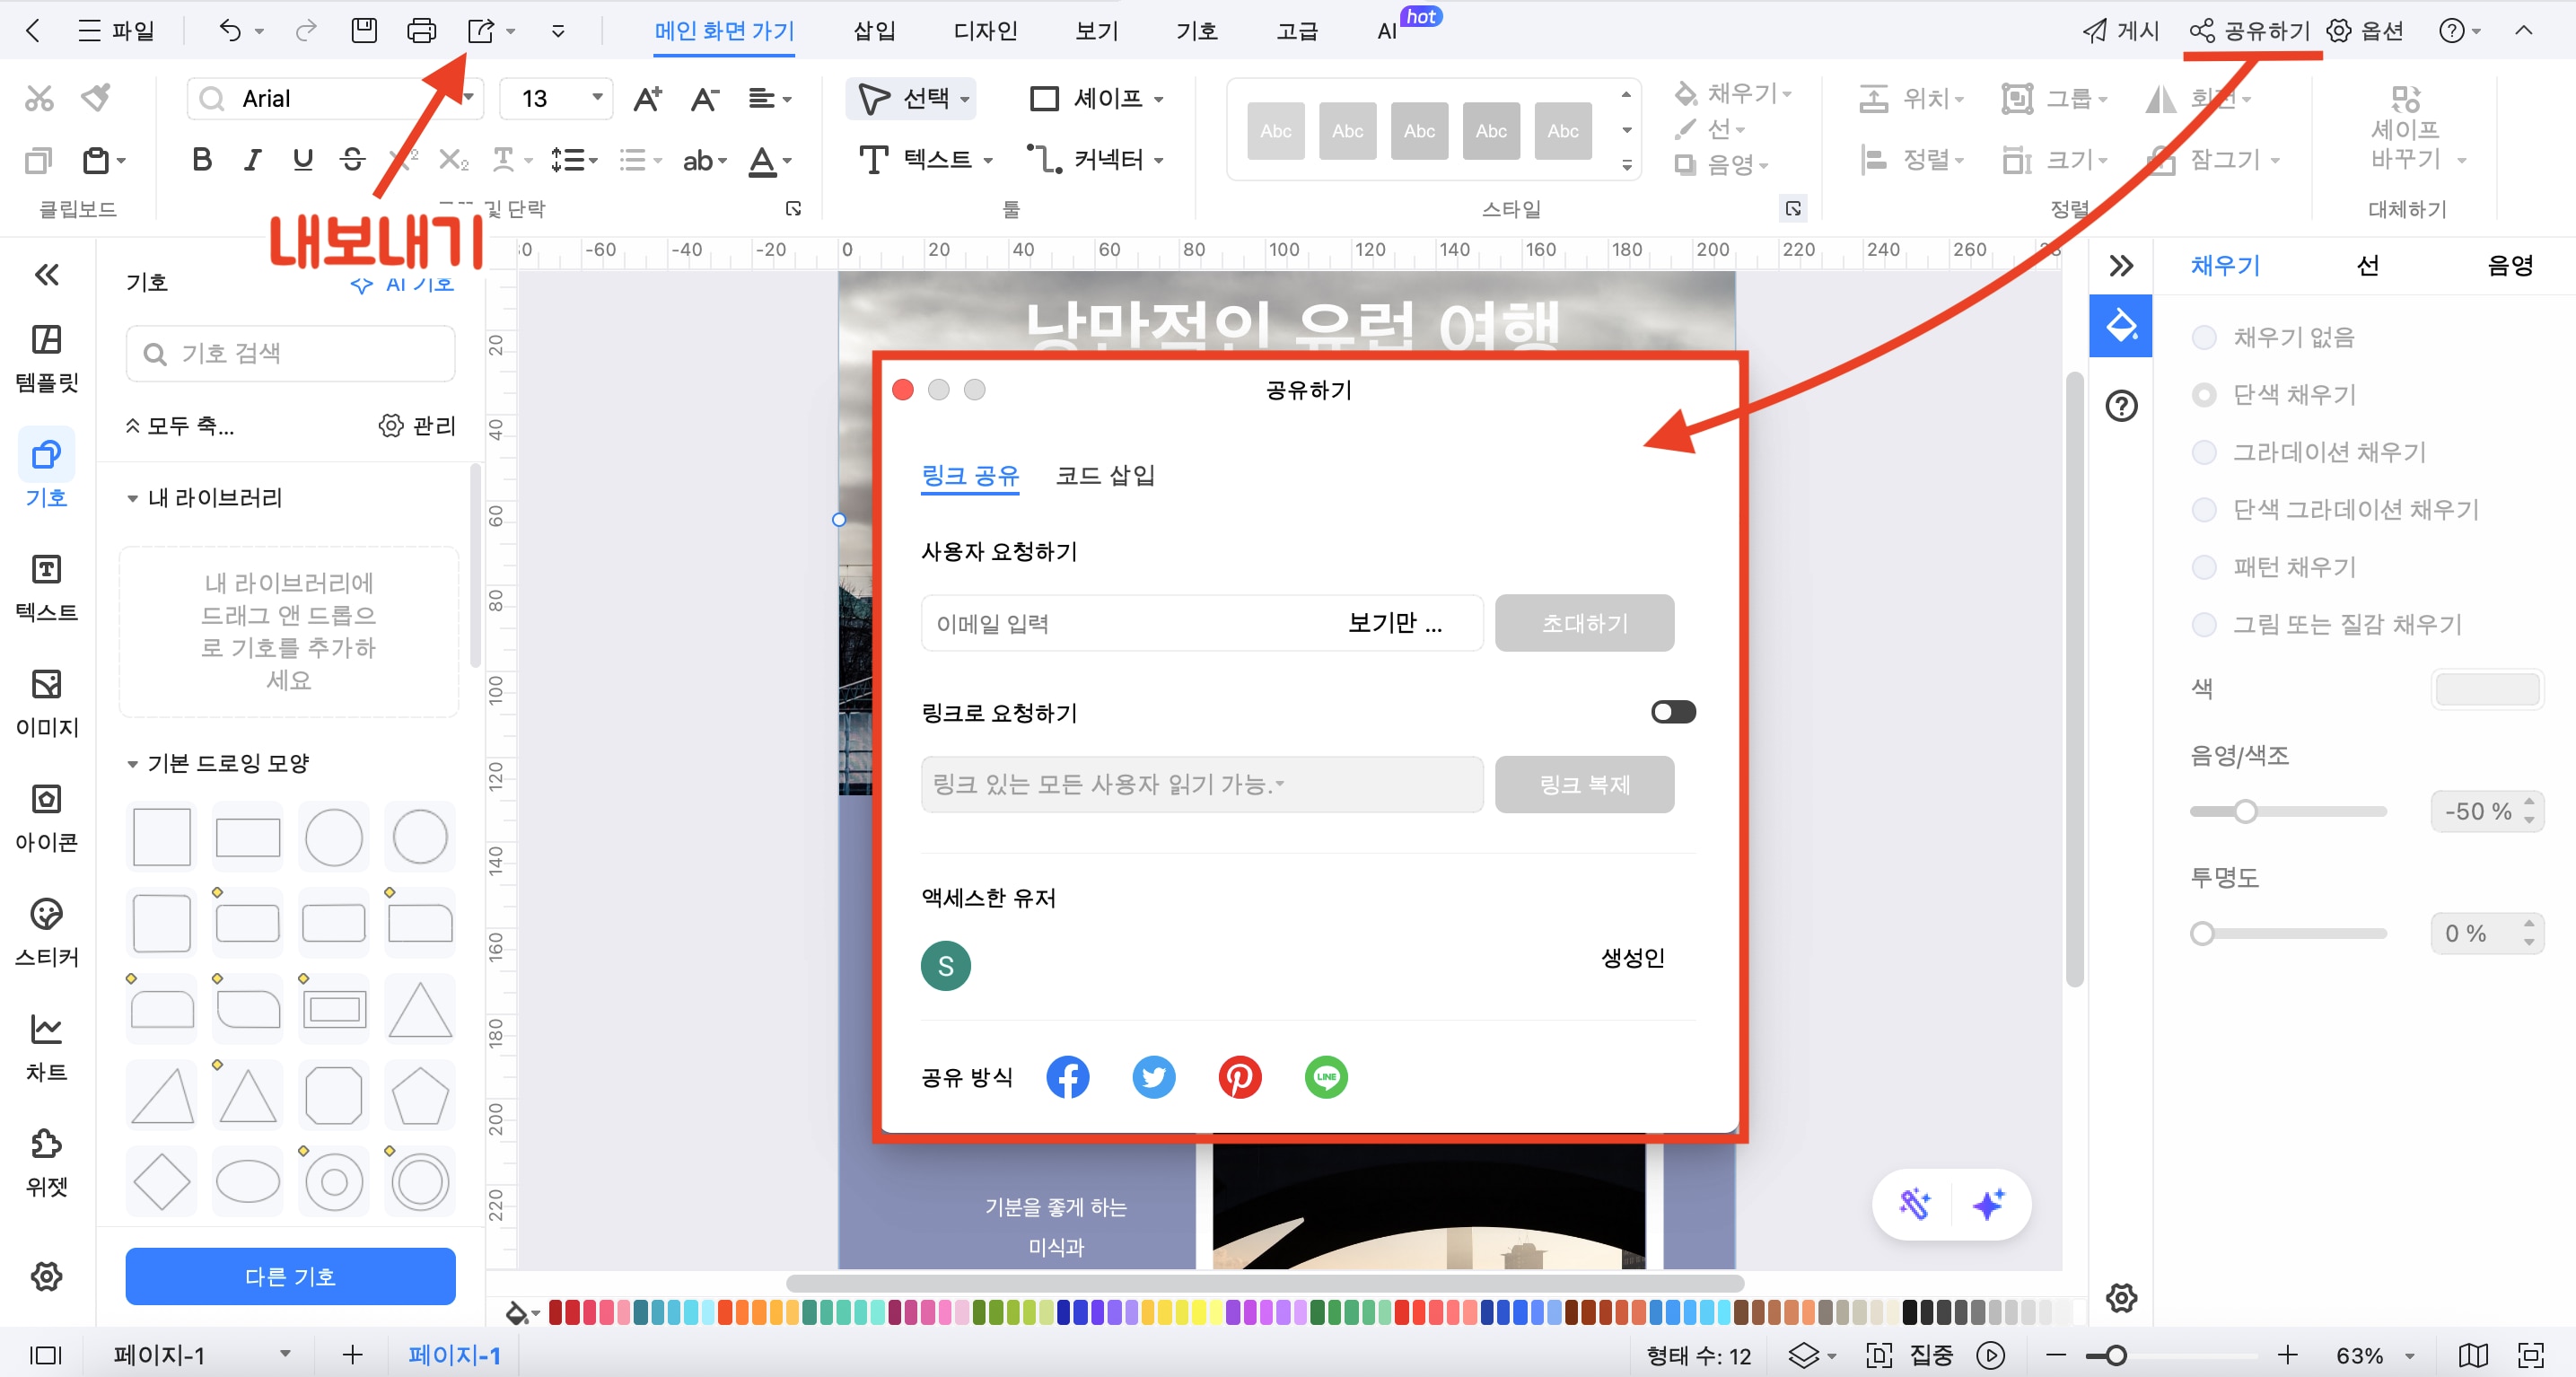The height and width of the screenshot is (1377, 2576).
Task: Share the document via Pinterest
Action: 1239,1077
